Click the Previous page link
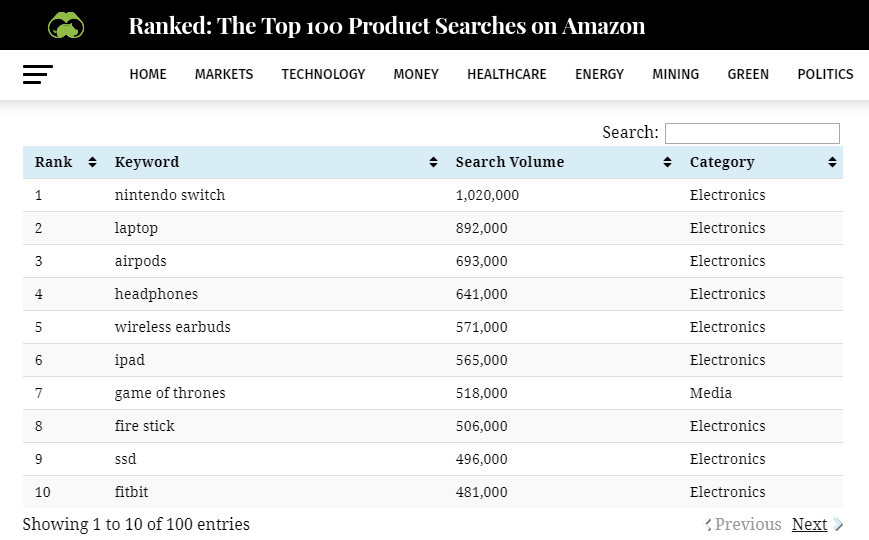Viewport: 869px width, 540px height. (748, 524)
